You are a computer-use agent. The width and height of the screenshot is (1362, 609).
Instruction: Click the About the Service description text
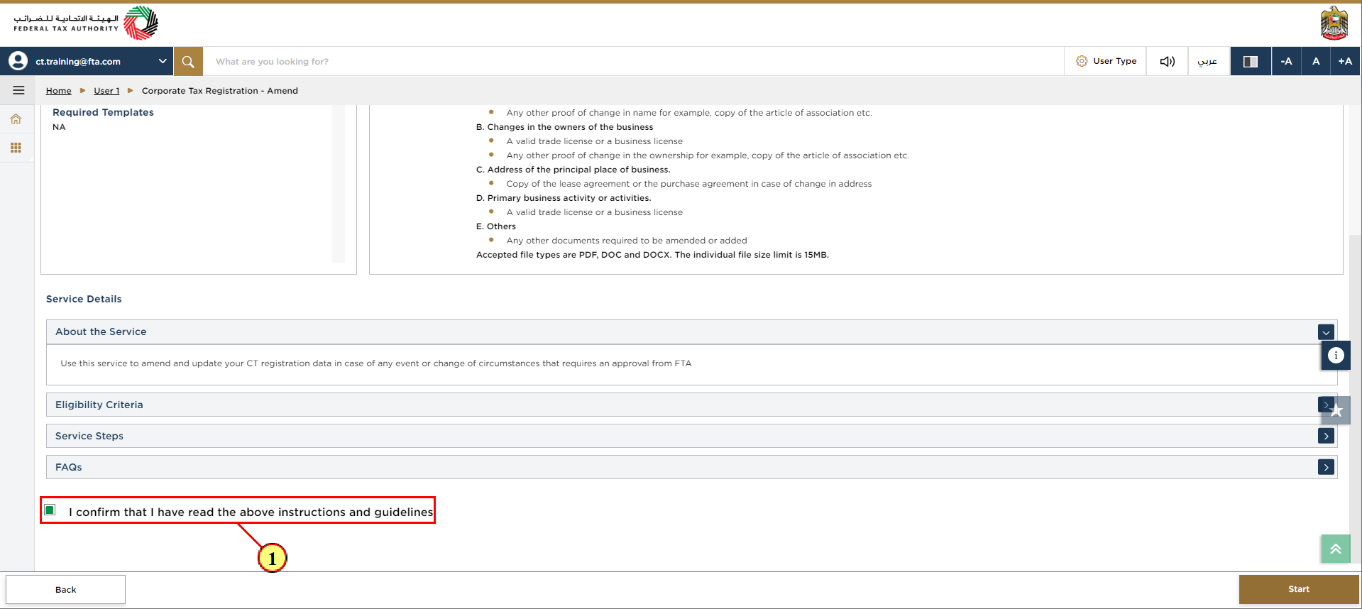pos(376,363)
